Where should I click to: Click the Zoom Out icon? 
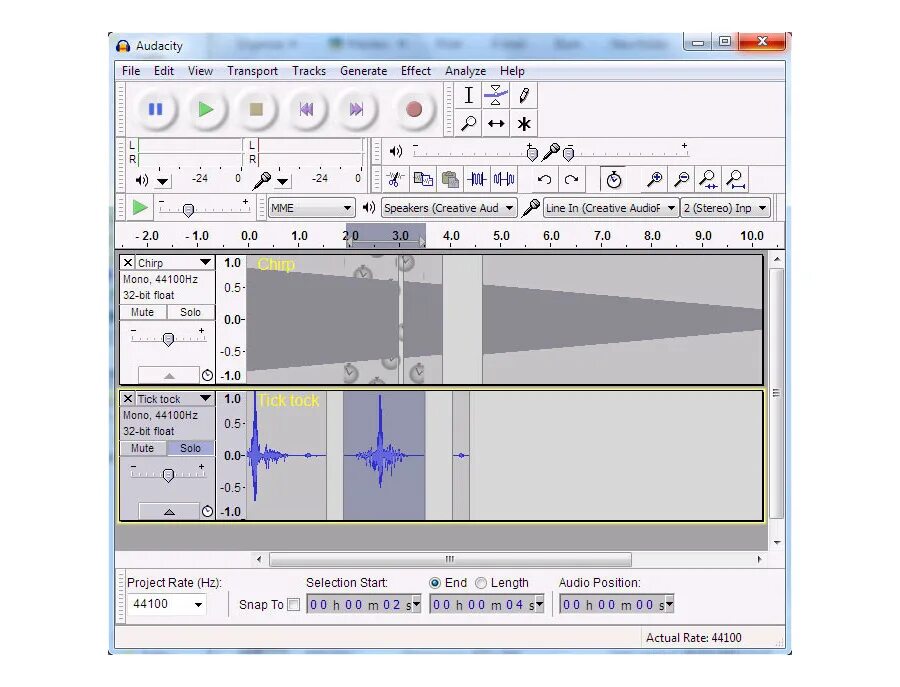coord(681,180)
